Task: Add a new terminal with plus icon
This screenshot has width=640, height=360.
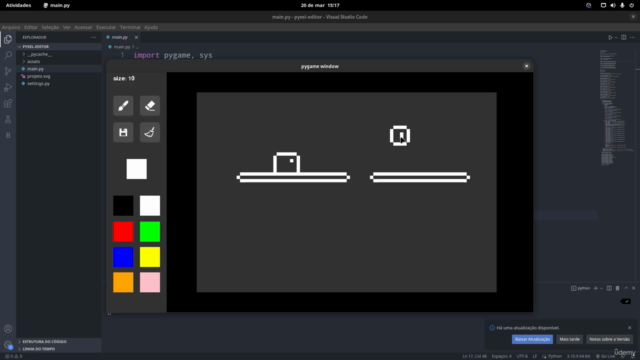Action: point(596,288)
